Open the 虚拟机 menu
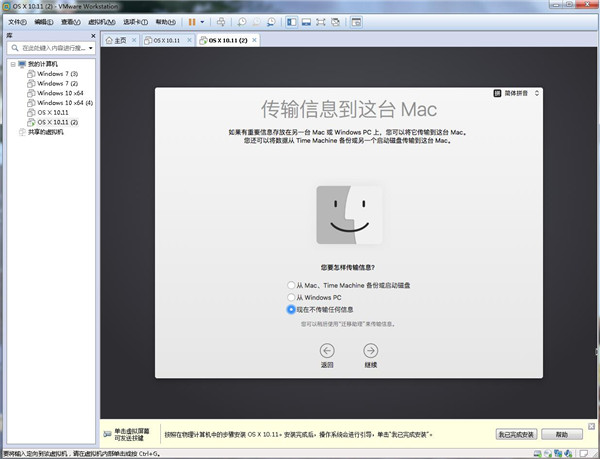This screenshot has width=600, height=459. pyautogui.click(x=102, y=22)
